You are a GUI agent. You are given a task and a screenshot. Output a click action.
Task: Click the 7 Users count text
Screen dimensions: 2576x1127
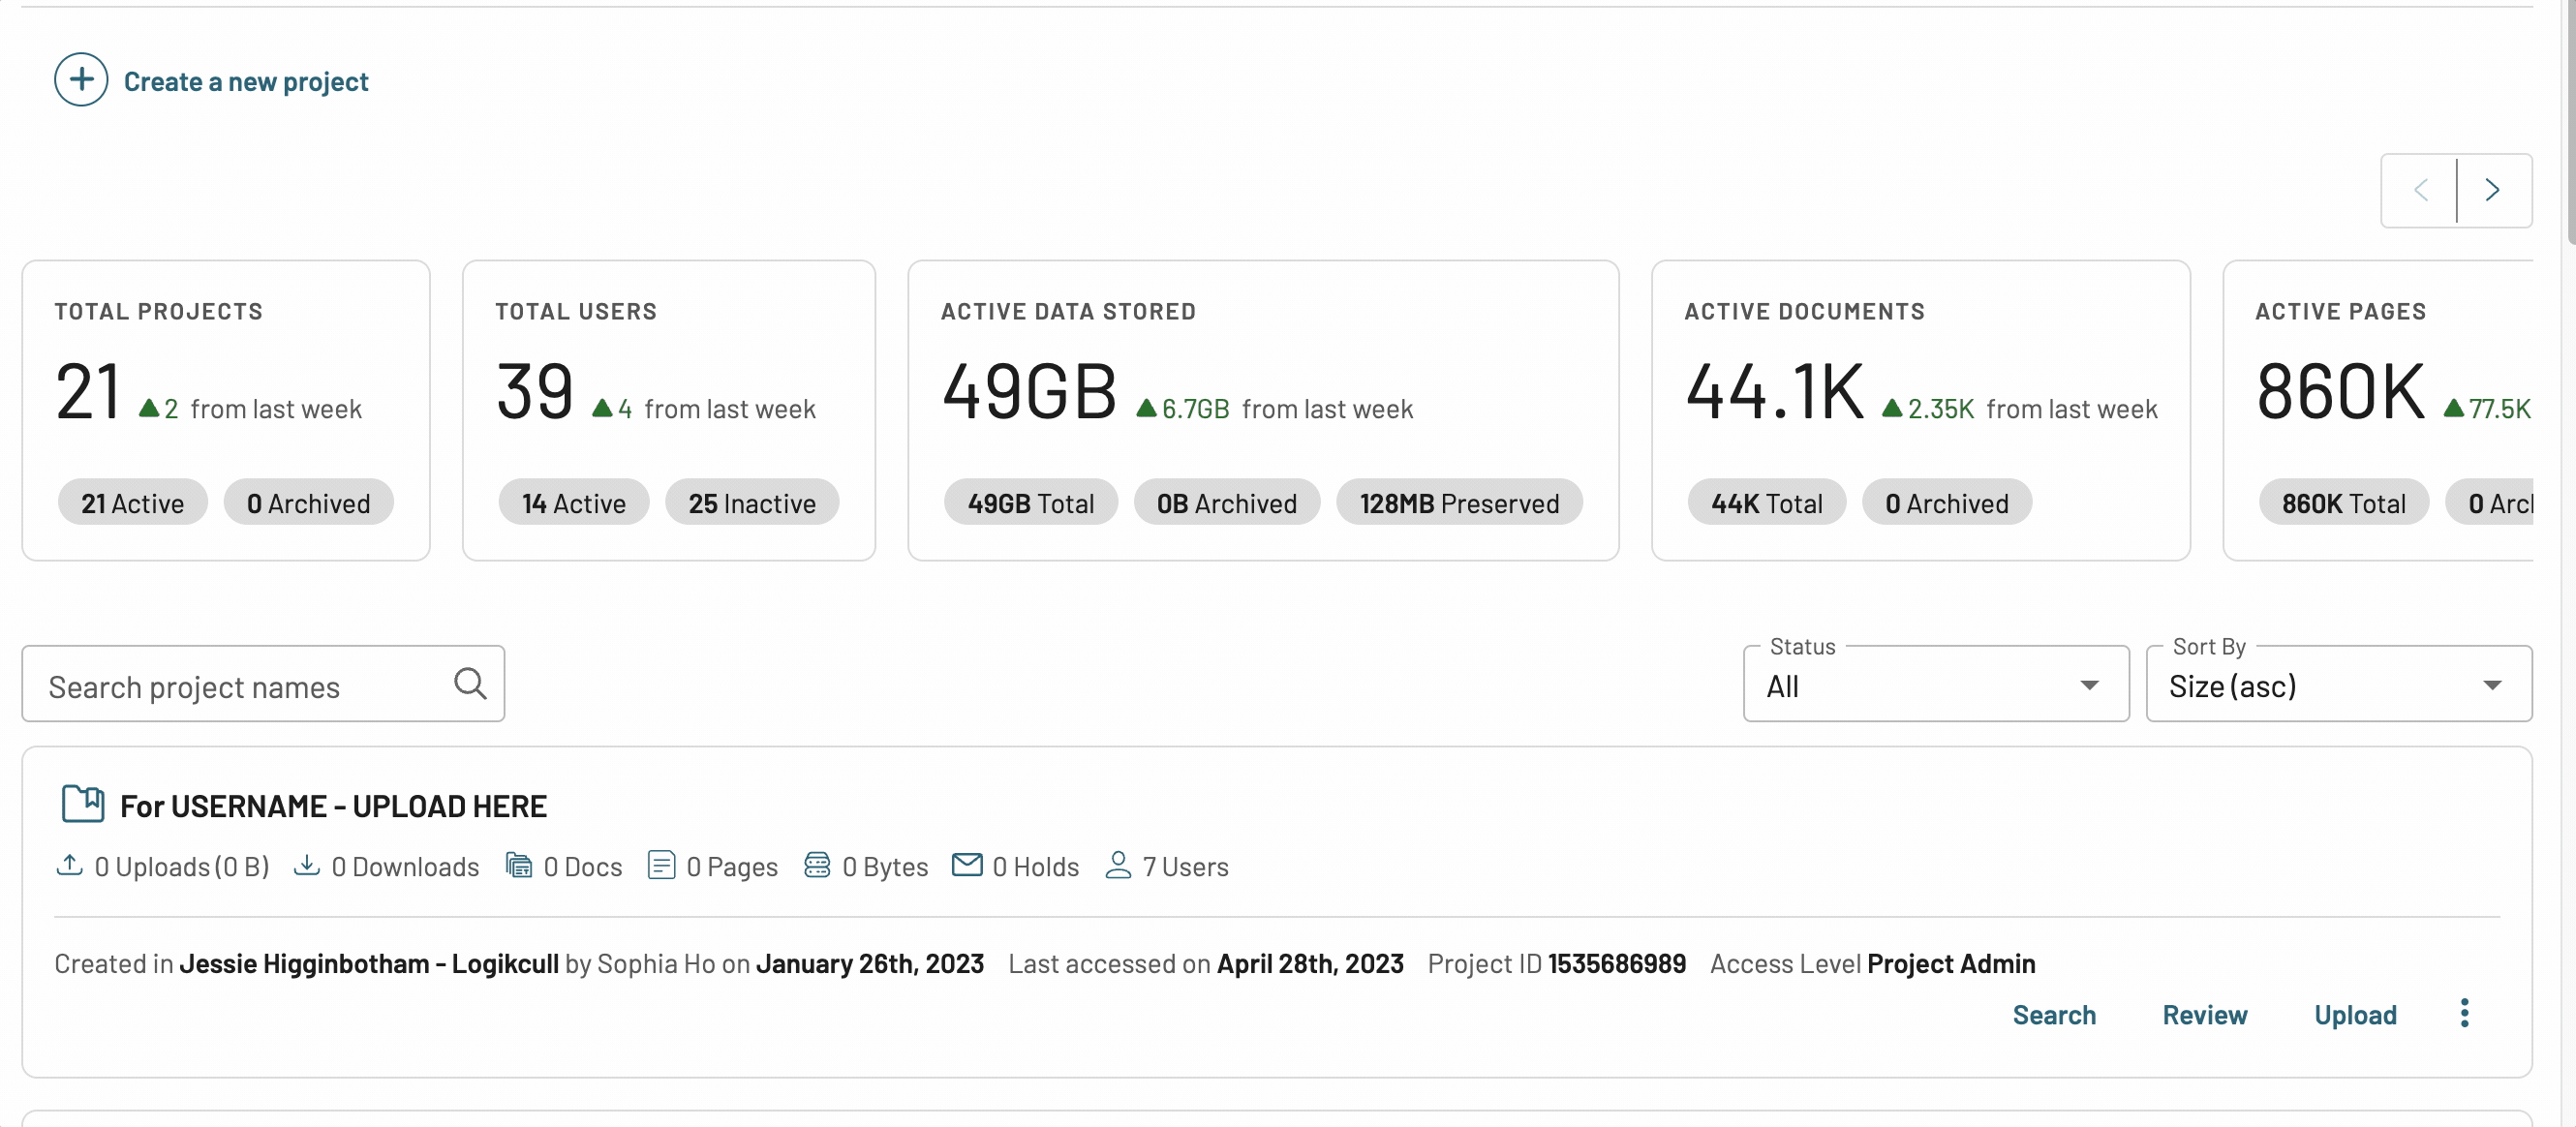point(1185,866)
